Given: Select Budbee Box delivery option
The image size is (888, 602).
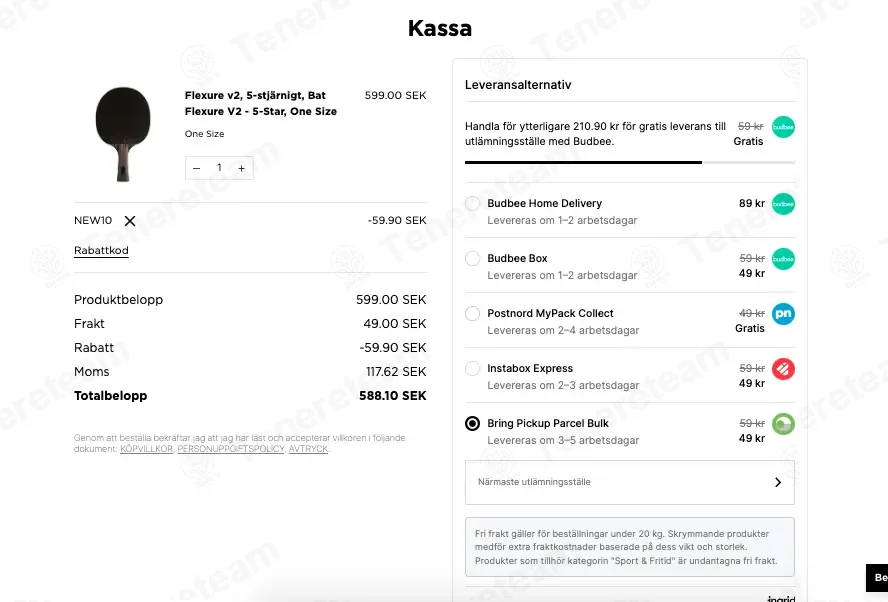Looking at the screenshot, I should click(472, 258).
